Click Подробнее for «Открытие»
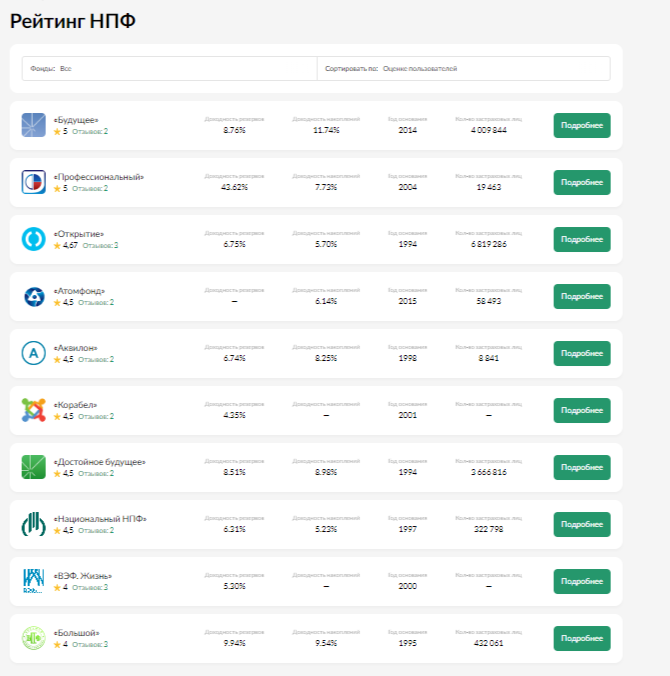 (x=582, y=239)
